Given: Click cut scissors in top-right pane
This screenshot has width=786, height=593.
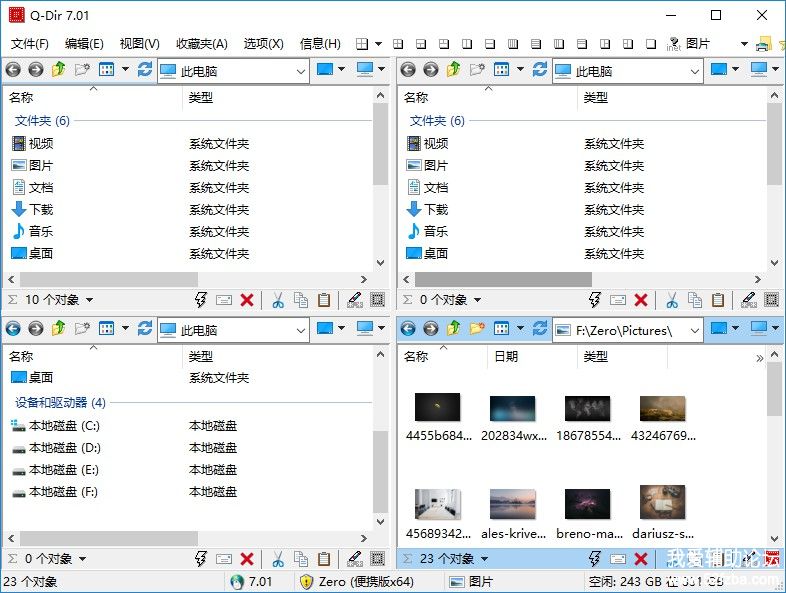Looking at the screenshot, I should coord(672,300).
